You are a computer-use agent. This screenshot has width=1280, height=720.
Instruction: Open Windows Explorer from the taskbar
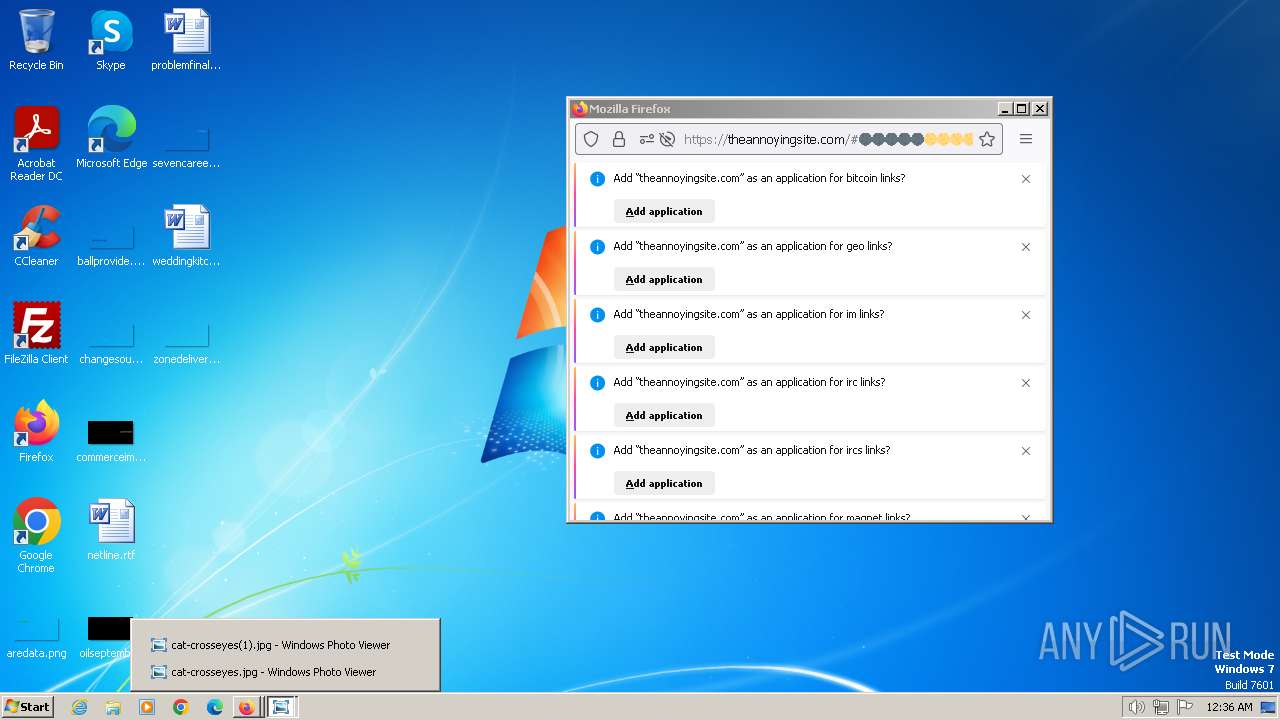pyautogui.click(x=113, y=707)
